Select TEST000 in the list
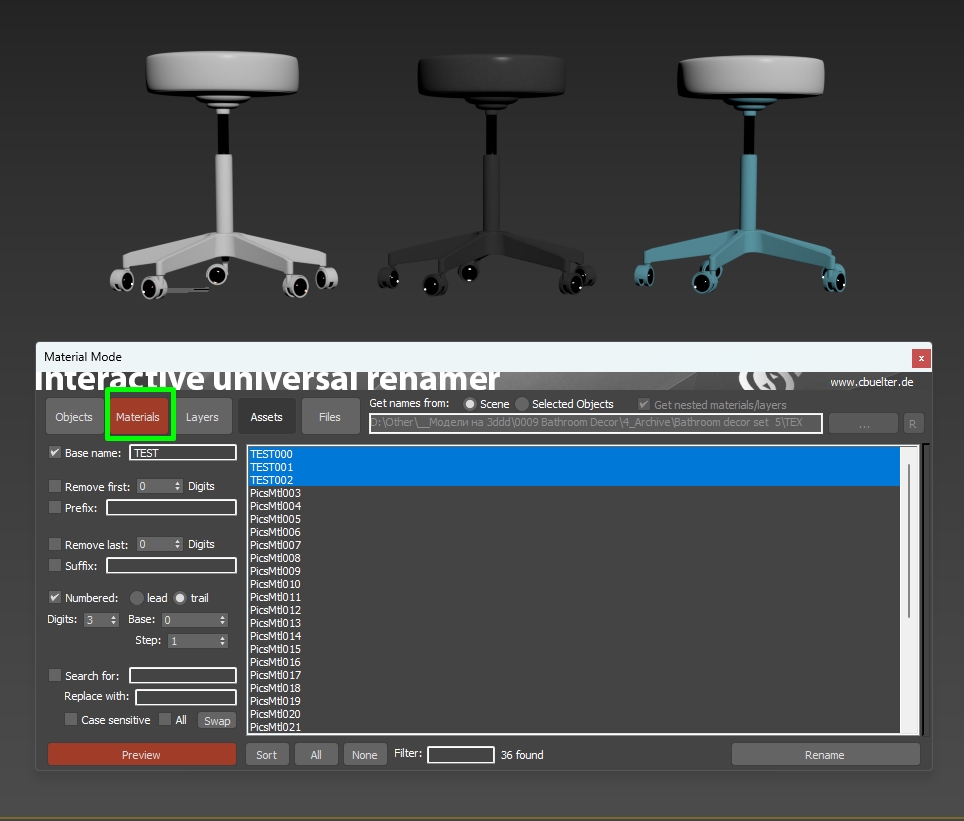Viewport: 964px width, 821px height. (x=574, y=454)
